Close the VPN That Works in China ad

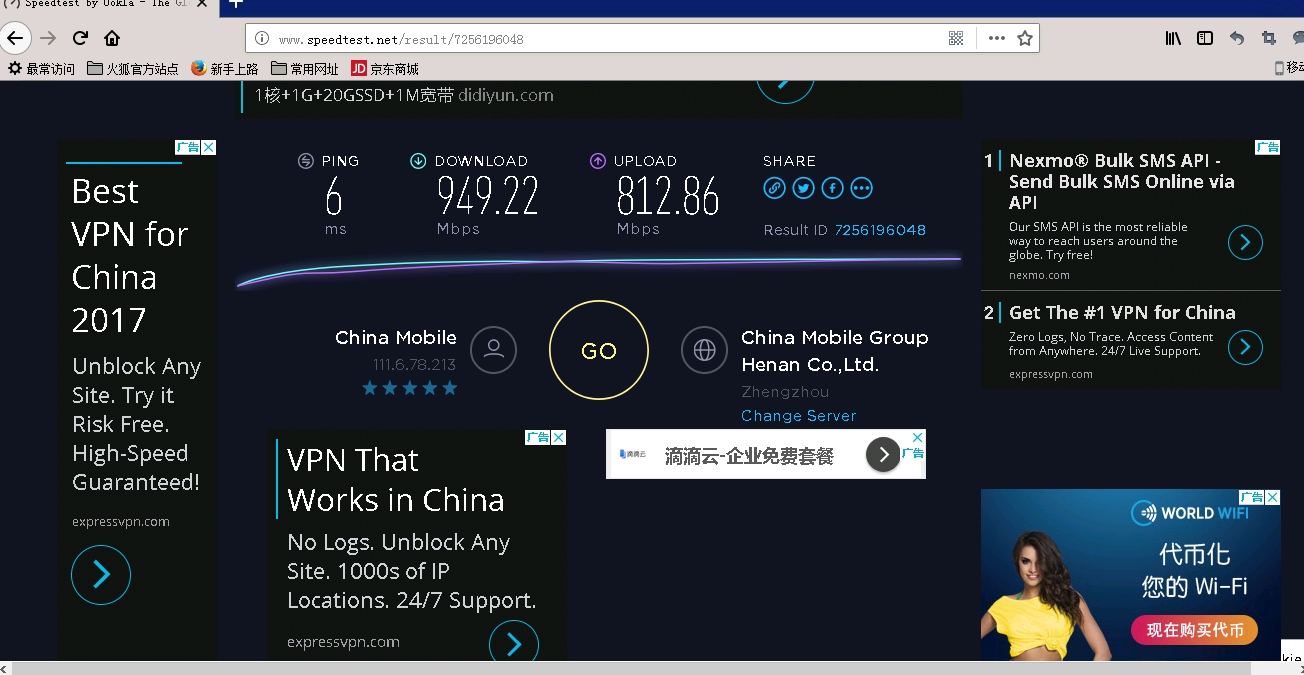click(x=559, y=437)
